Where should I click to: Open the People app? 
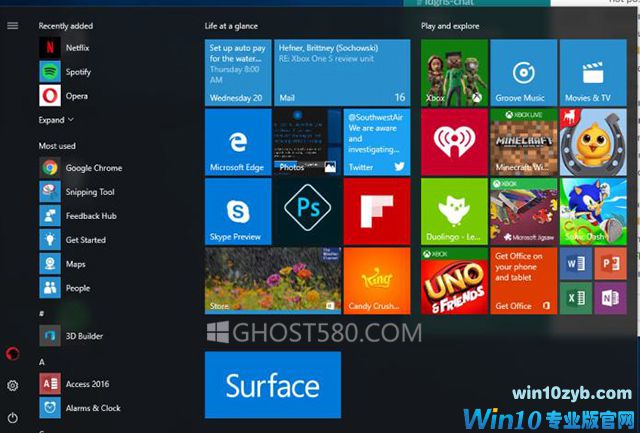pyautogui.click(x=50, y=288)
